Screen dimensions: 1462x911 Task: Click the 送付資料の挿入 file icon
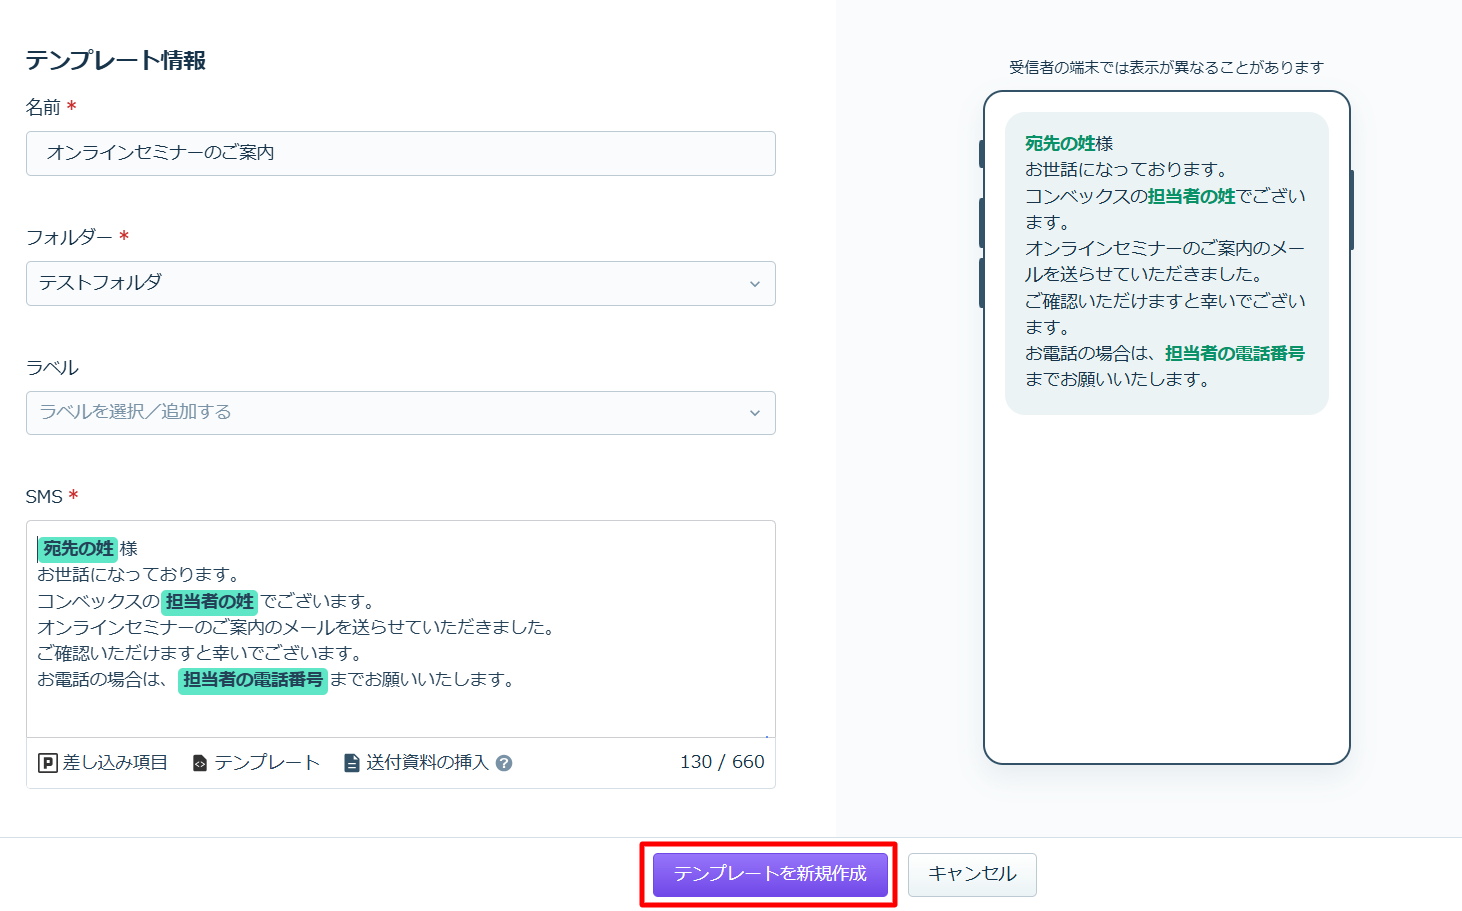pyautogui.click(x=351, y=763)
